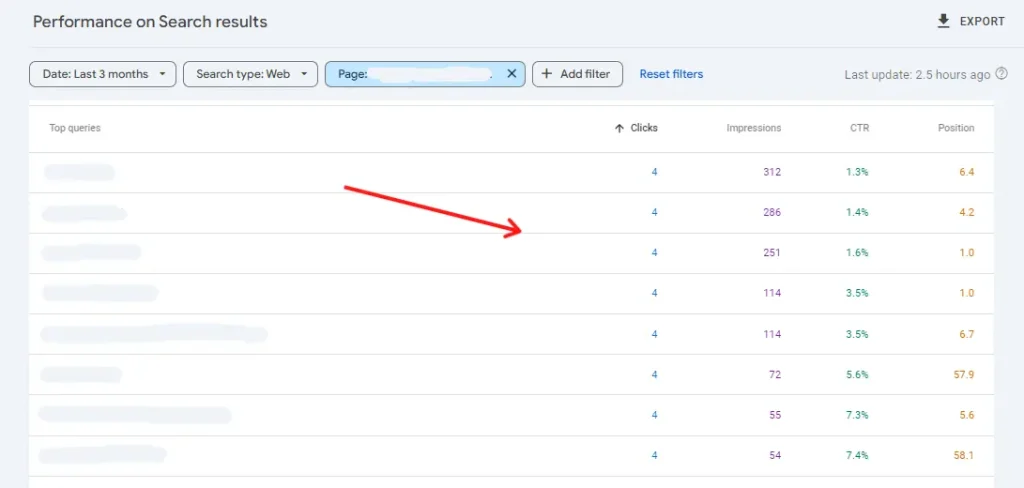Select the impressions value 72
This screenshot has height=488, width=1024.
[775, 374]
